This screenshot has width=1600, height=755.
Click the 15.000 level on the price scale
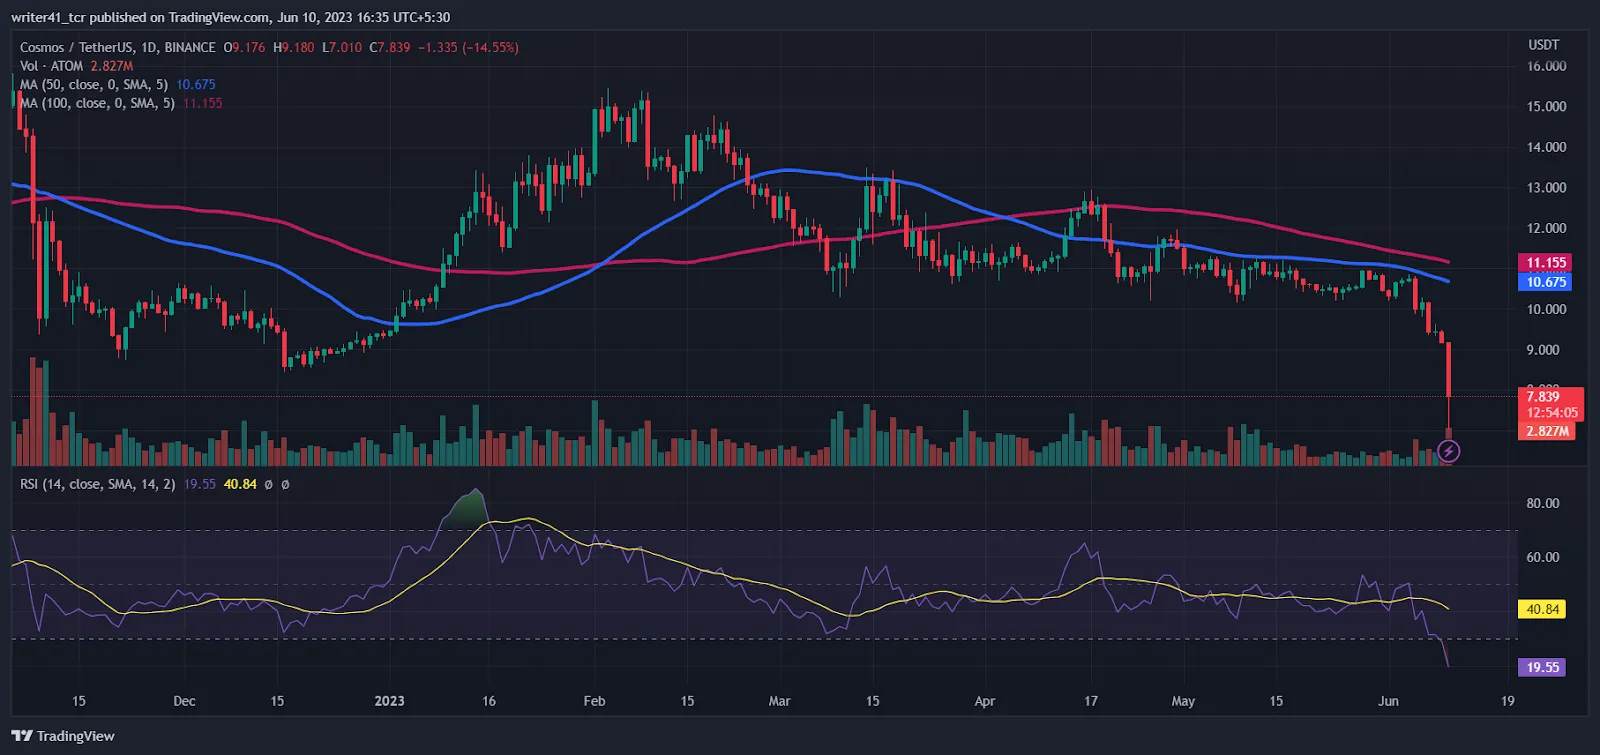tap(1546, 107)
